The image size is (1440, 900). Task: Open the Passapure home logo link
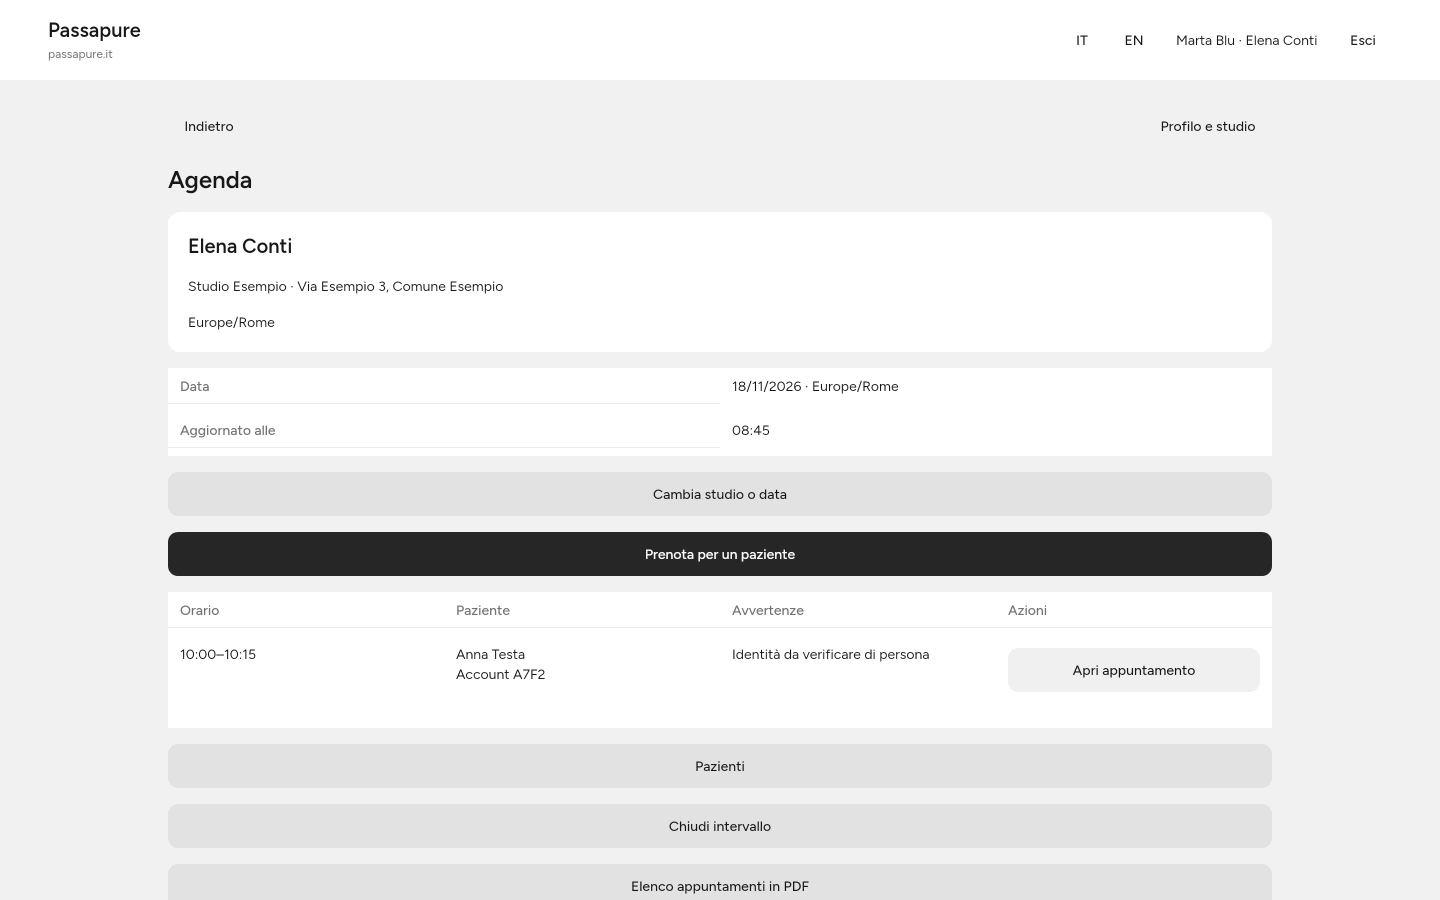coord(94,30)
